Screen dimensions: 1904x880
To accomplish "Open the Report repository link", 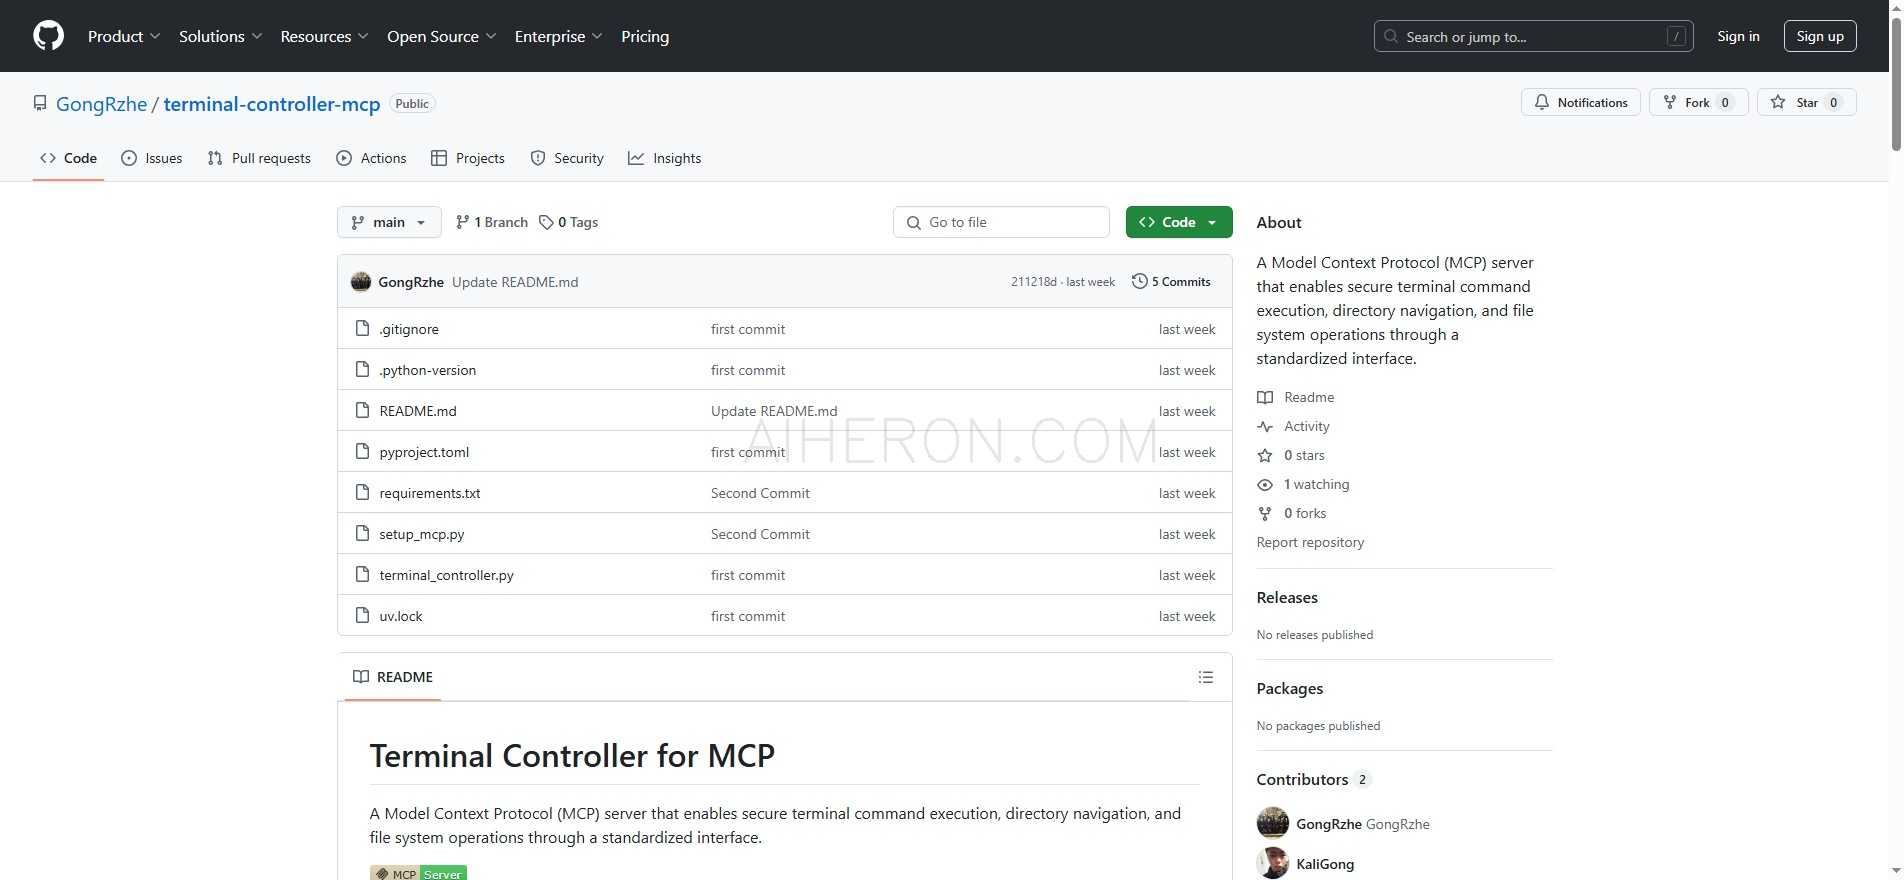I will [x=1310, y=542].
